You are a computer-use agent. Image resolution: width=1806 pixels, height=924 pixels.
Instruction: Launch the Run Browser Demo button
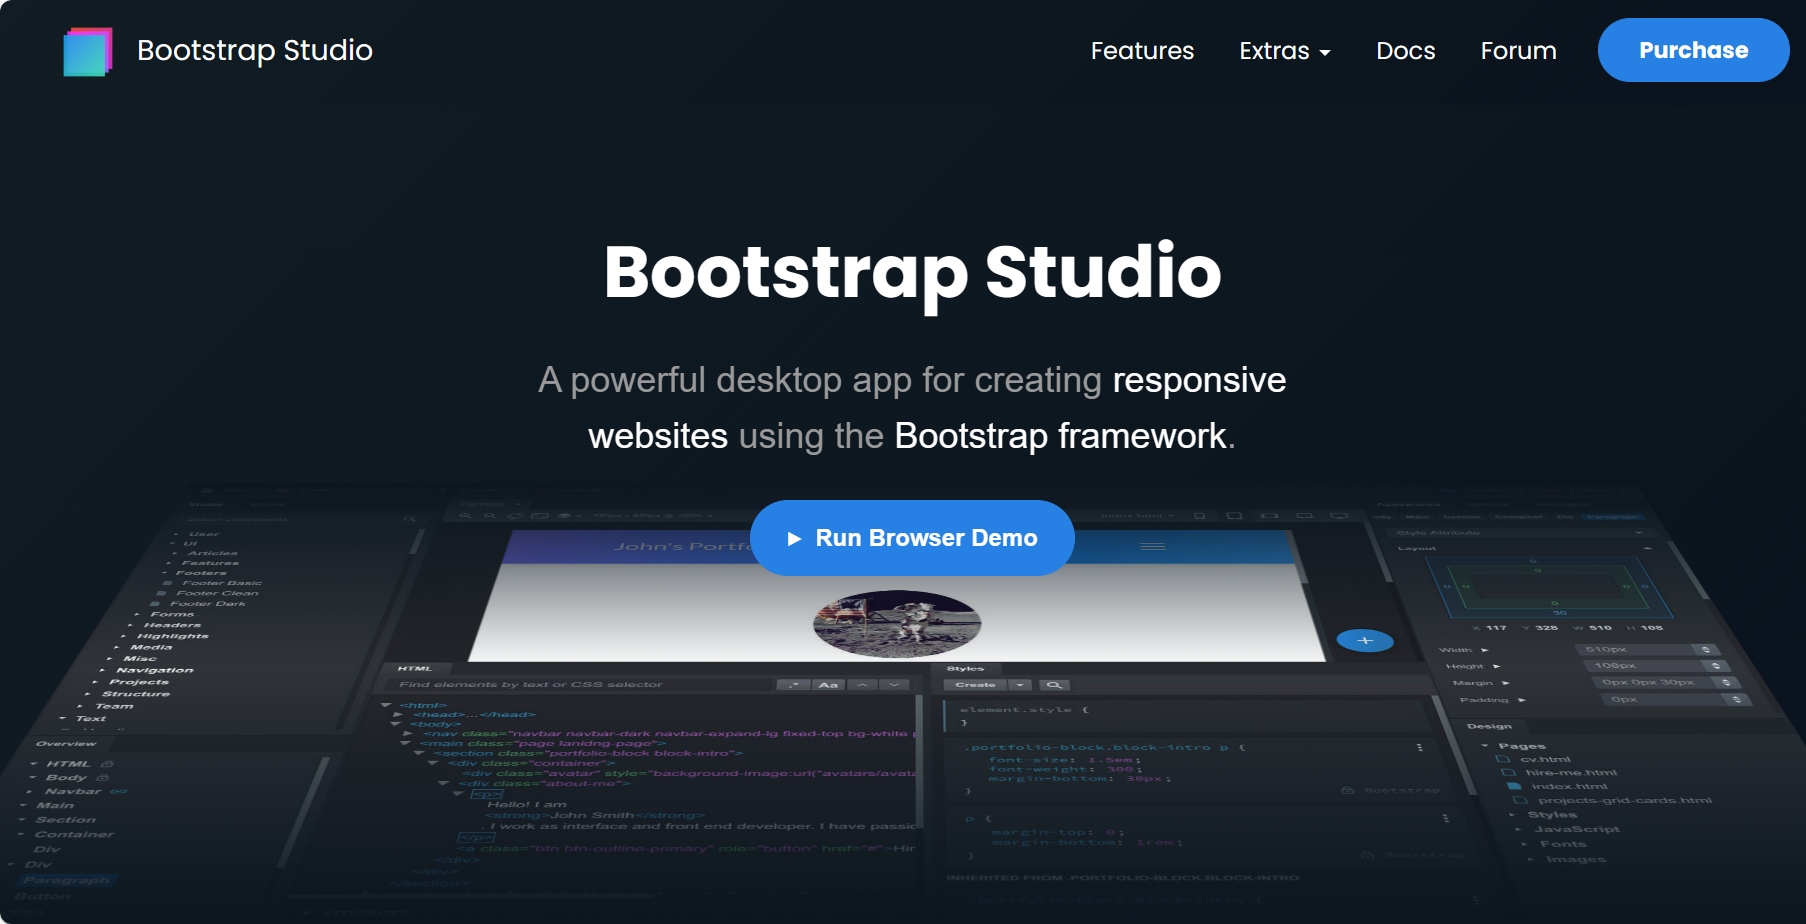click(912, 538)
